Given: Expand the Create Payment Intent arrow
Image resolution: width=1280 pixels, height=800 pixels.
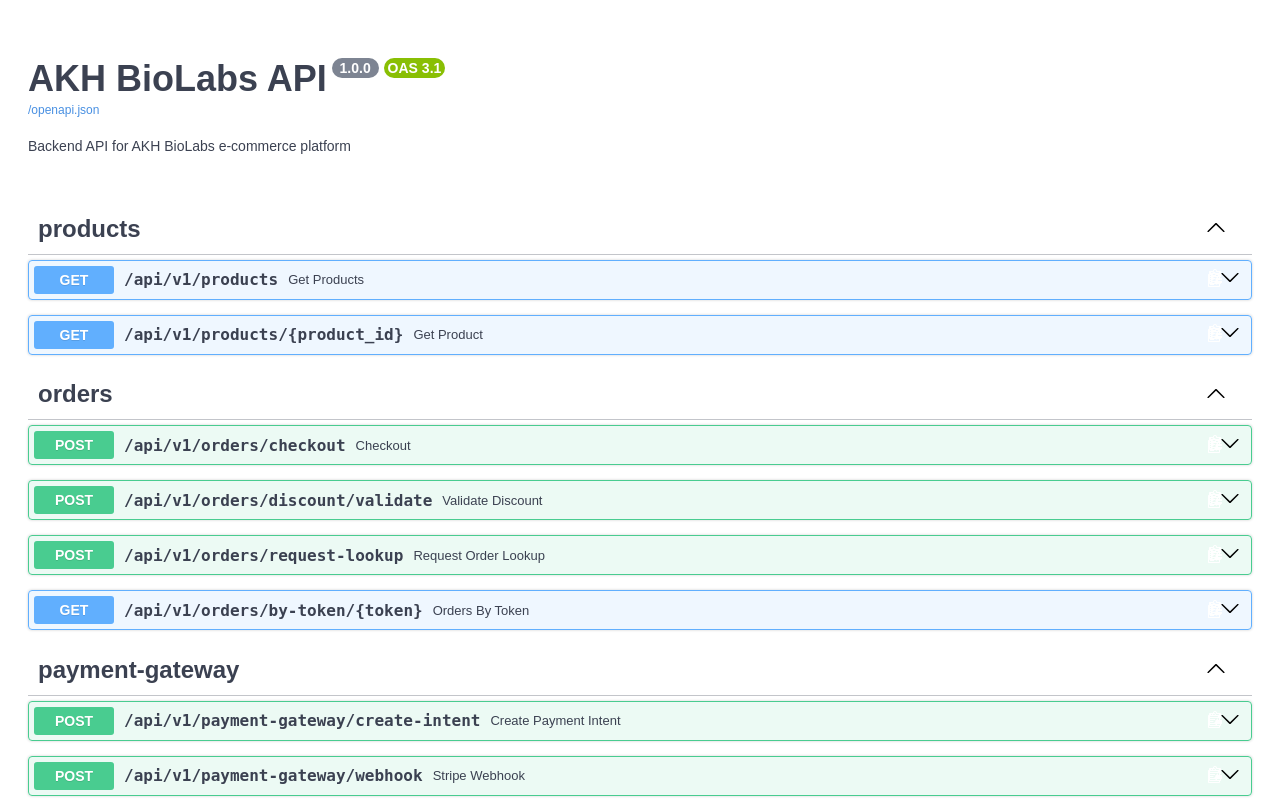Looking at the screenshot, I should (x=1230, y=720).
